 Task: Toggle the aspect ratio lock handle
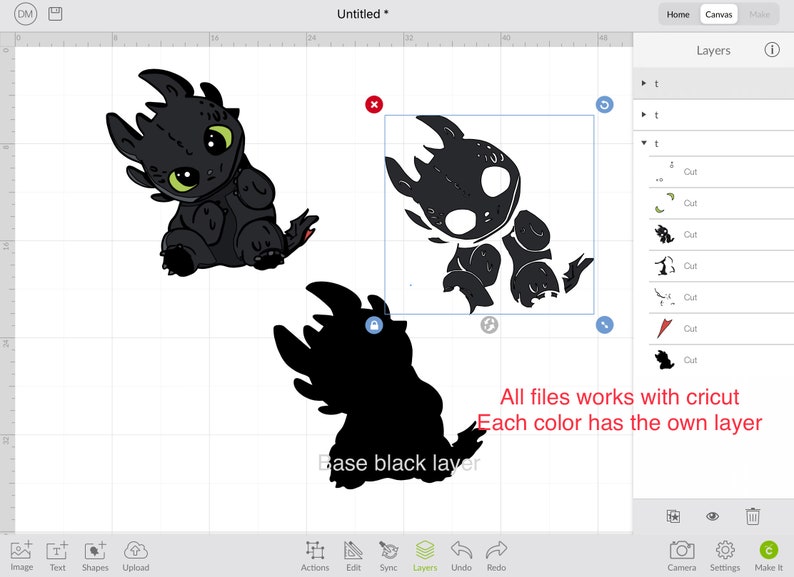pos(374,325)
